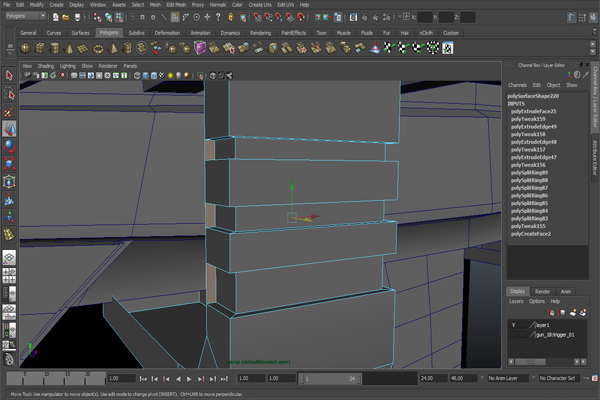The width and height of the screenshot is (600, 400).
Task: Go to the end of the playback range
Action: coord(224,379)
